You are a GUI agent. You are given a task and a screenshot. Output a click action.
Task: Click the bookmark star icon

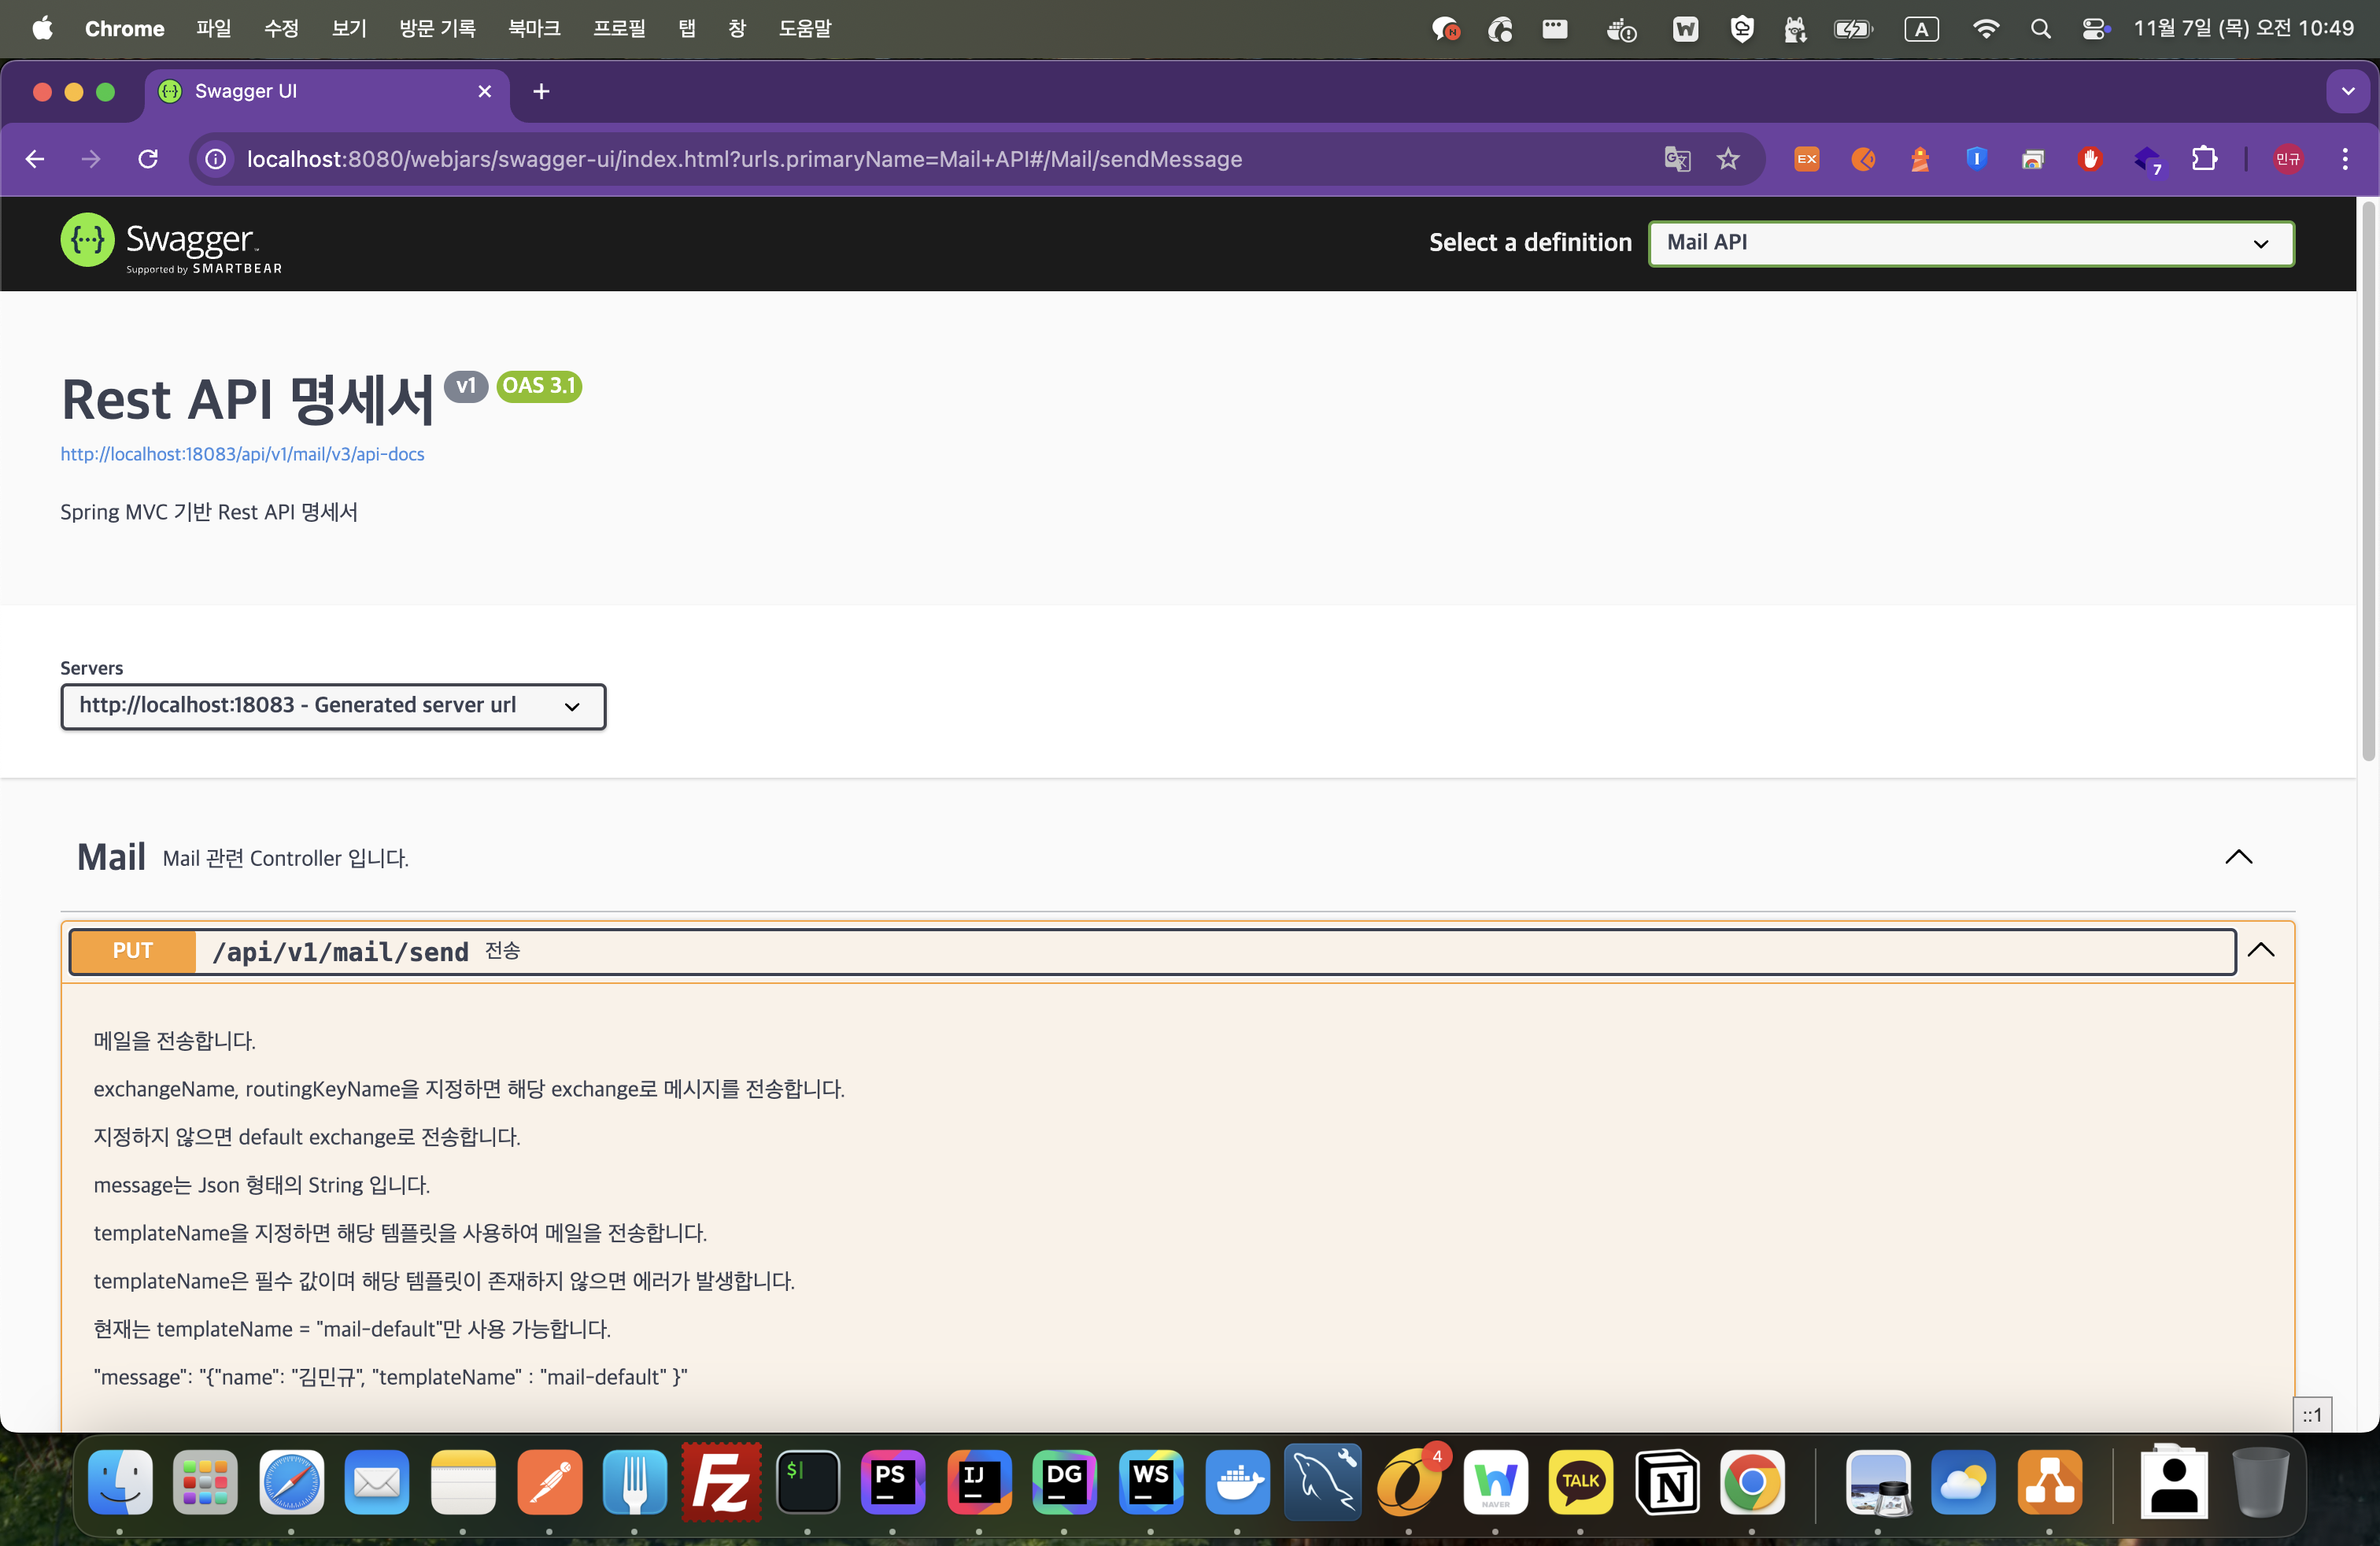click(1728, 159)
